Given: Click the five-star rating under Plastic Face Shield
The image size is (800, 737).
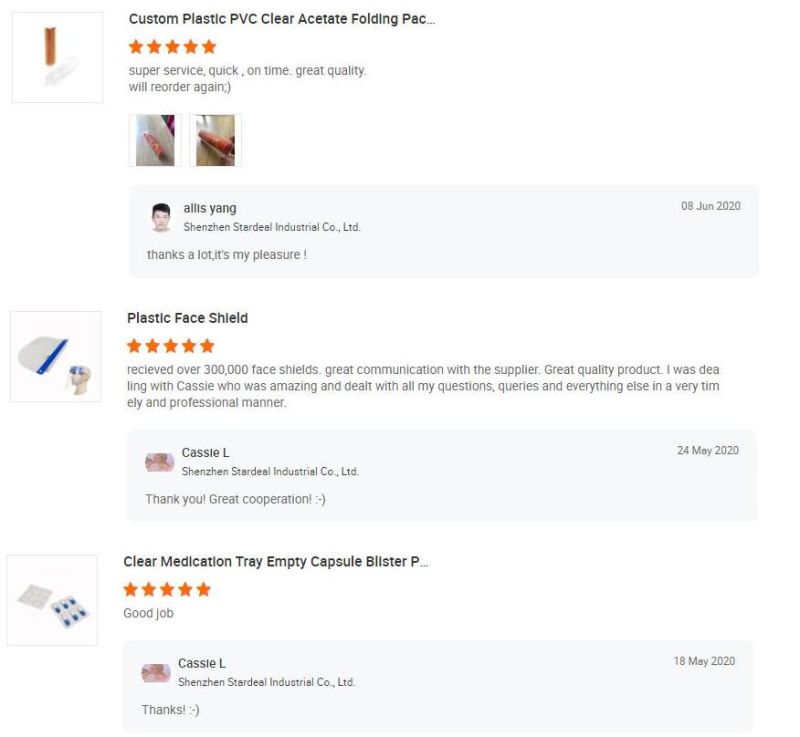Looking at the screenshot, I should tap(171, 346).
